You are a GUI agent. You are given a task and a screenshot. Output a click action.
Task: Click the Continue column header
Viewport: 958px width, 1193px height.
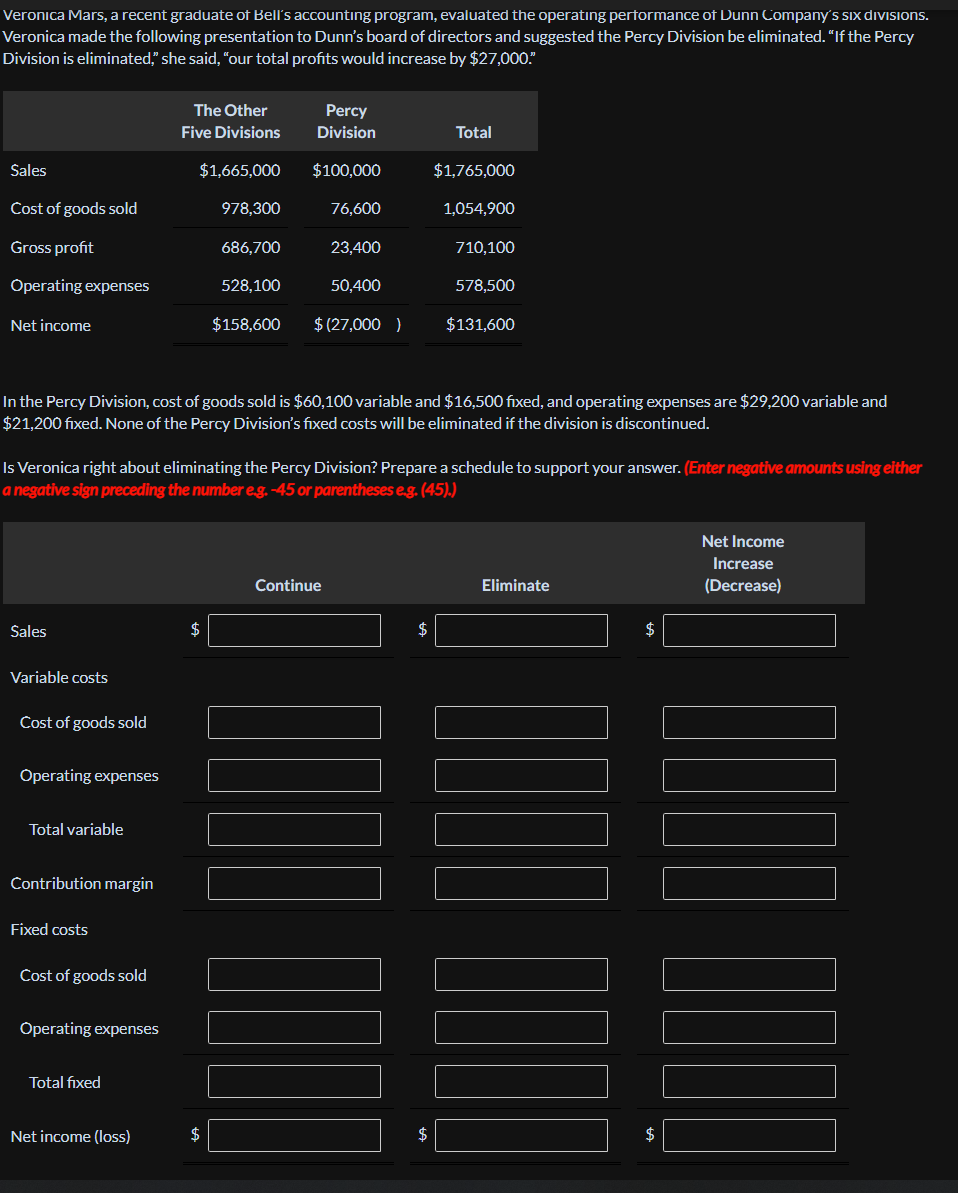pos(288,585)
